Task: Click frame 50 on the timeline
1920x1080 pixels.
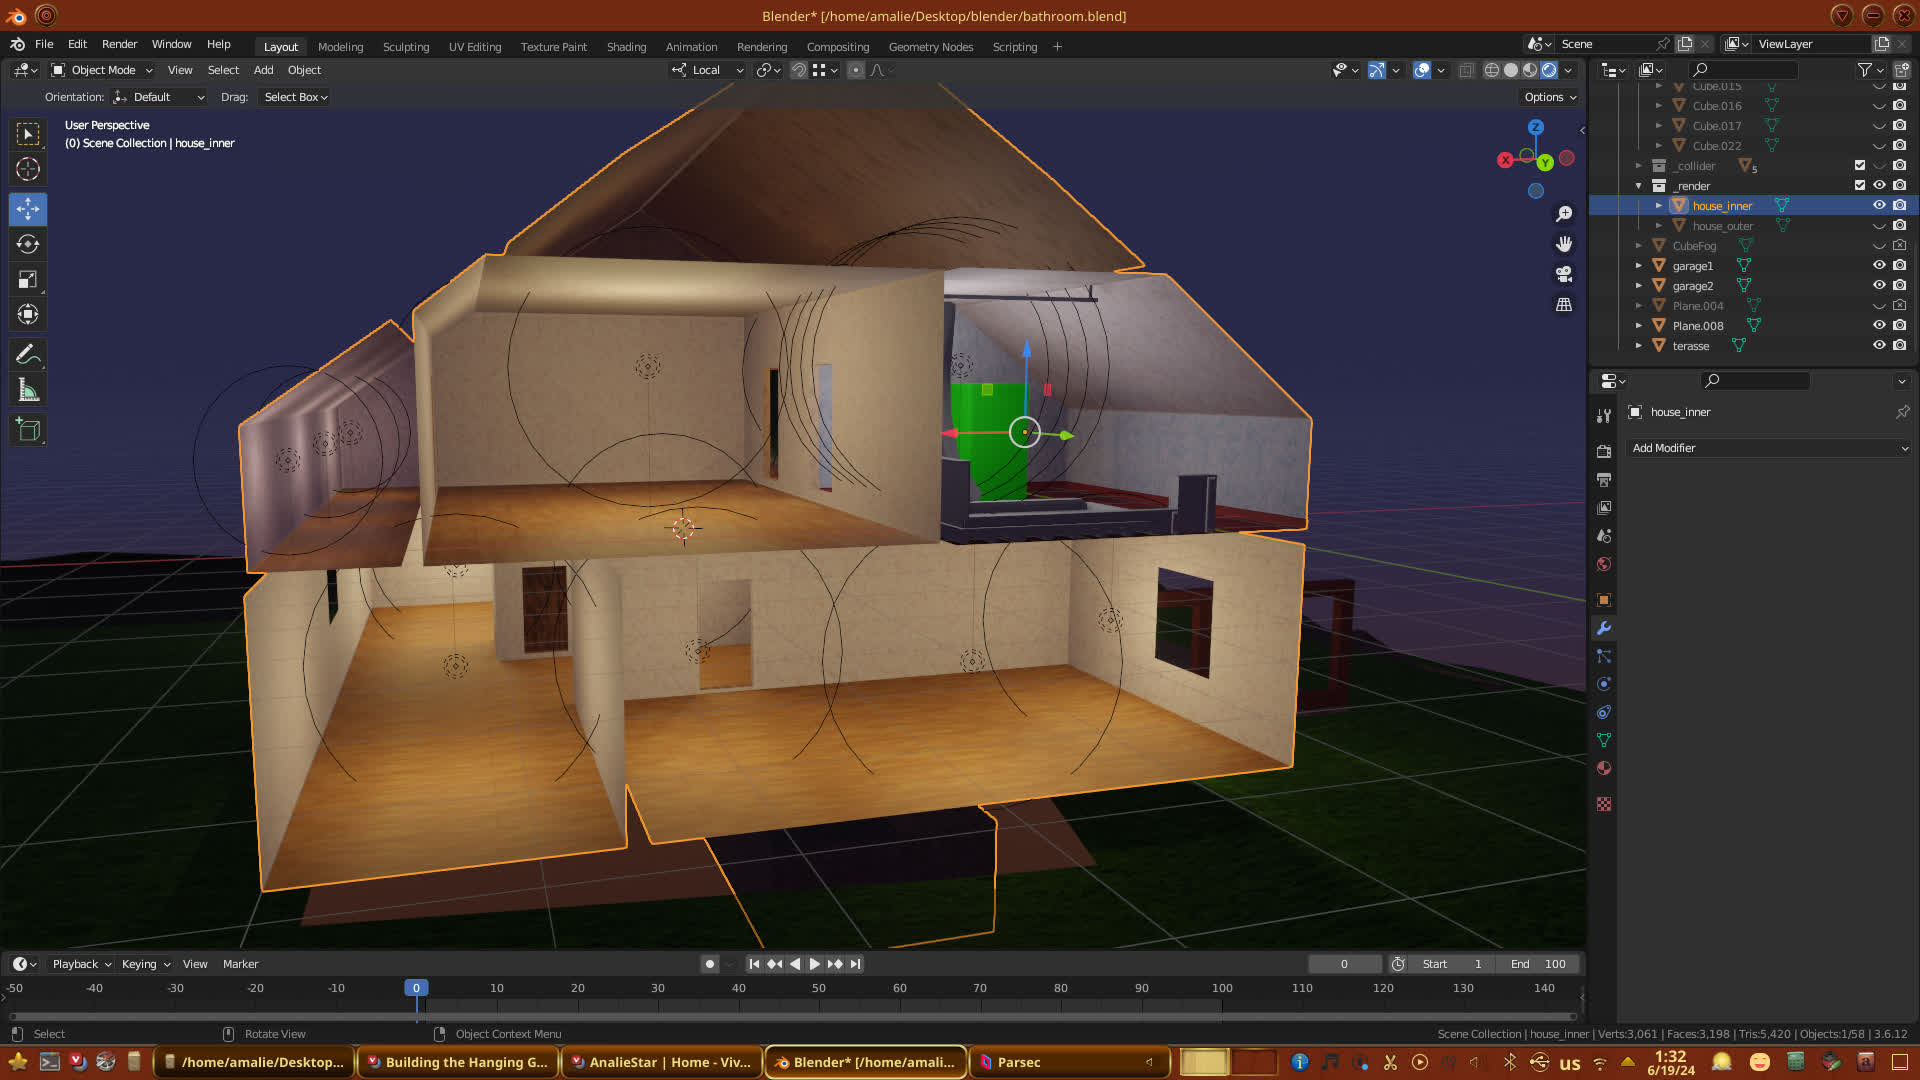Action: coord(819,988)
